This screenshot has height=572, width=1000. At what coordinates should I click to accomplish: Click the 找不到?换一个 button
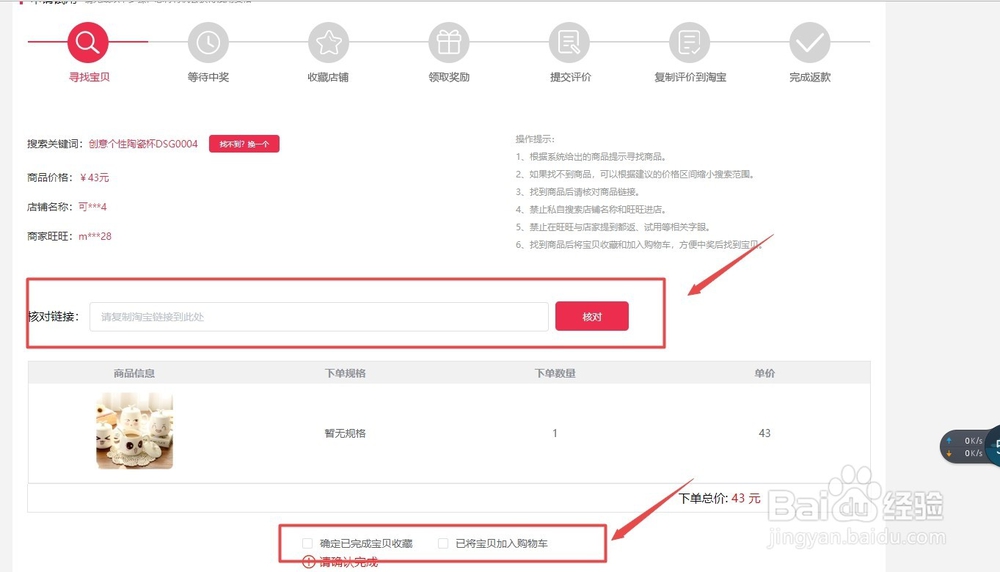coord(244,144)
